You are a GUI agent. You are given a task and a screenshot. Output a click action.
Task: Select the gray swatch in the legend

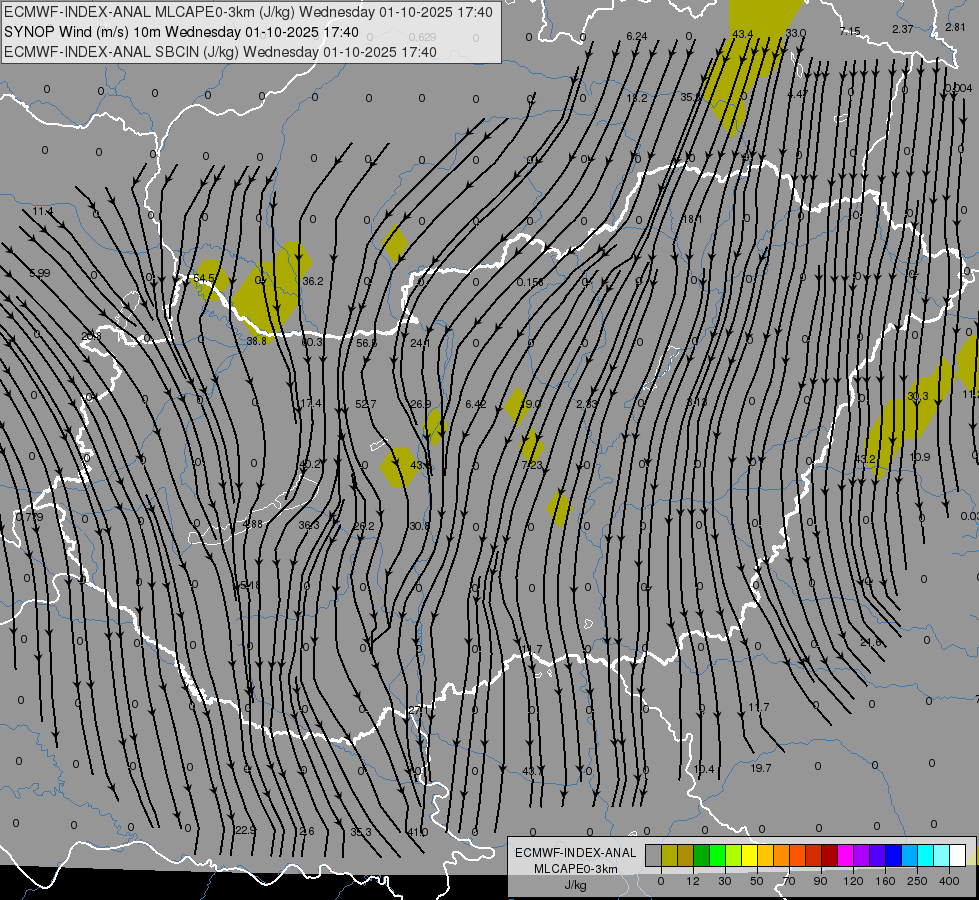(653, 855)
